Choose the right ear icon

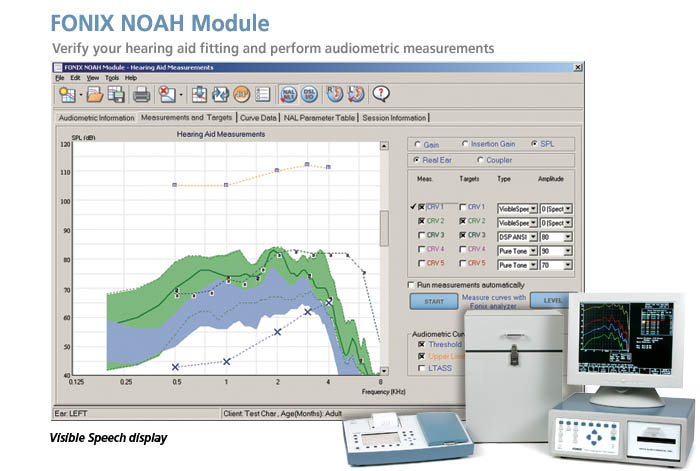pyautogui.click(x=335, y=94)
